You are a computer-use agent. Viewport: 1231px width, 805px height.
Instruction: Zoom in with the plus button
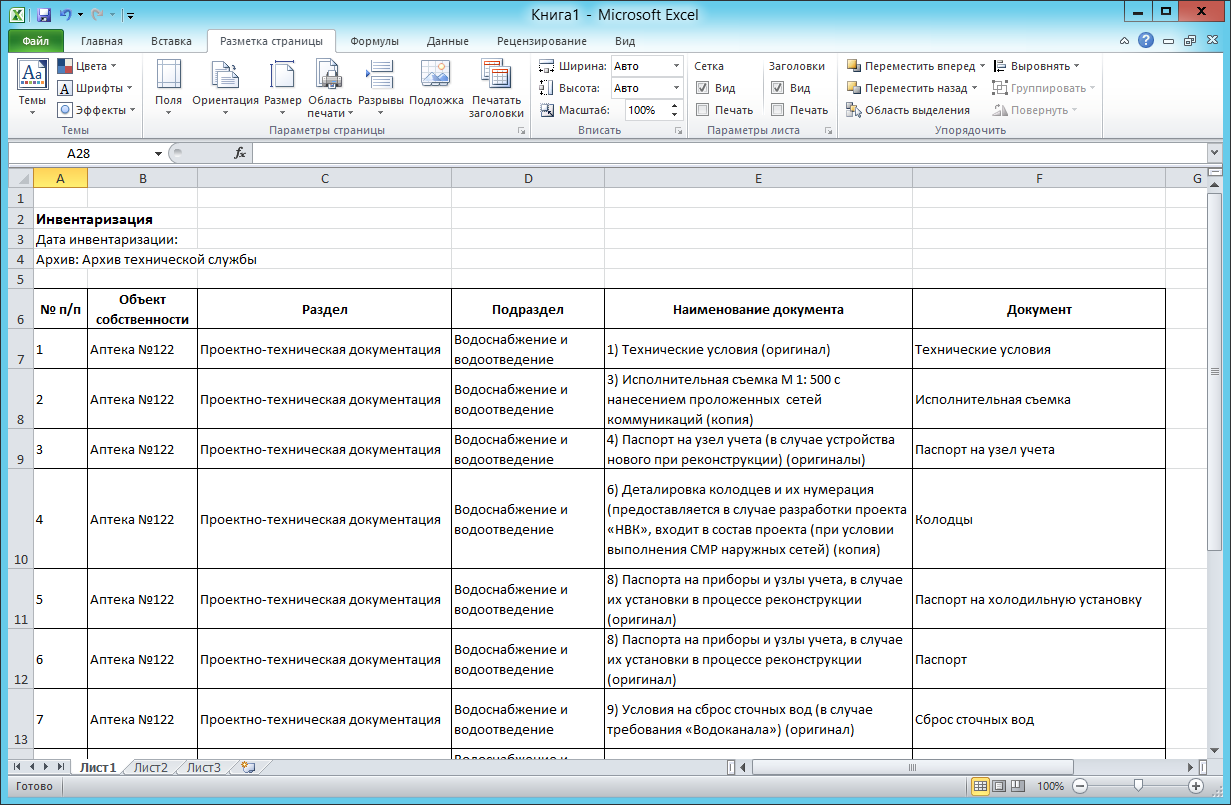click(x=1196, y=786)
